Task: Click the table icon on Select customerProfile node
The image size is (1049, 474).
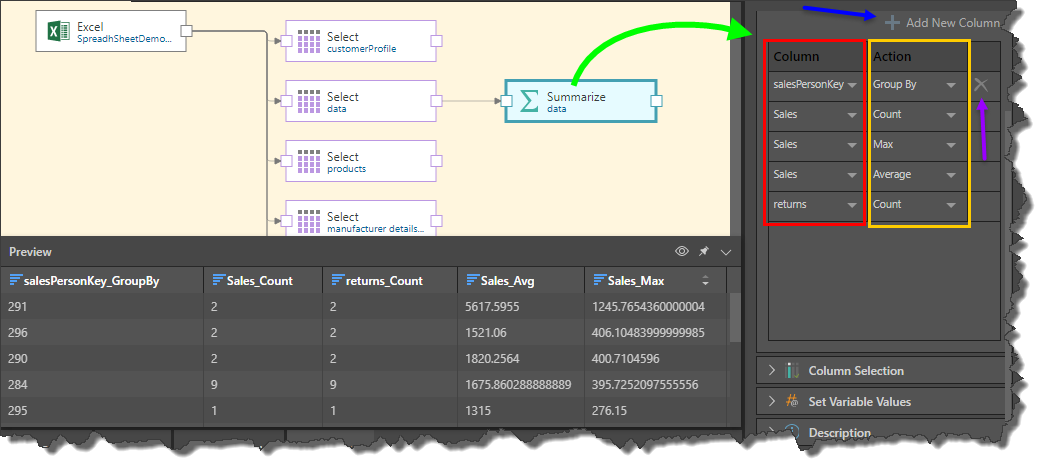Action: tap(309, 42)
